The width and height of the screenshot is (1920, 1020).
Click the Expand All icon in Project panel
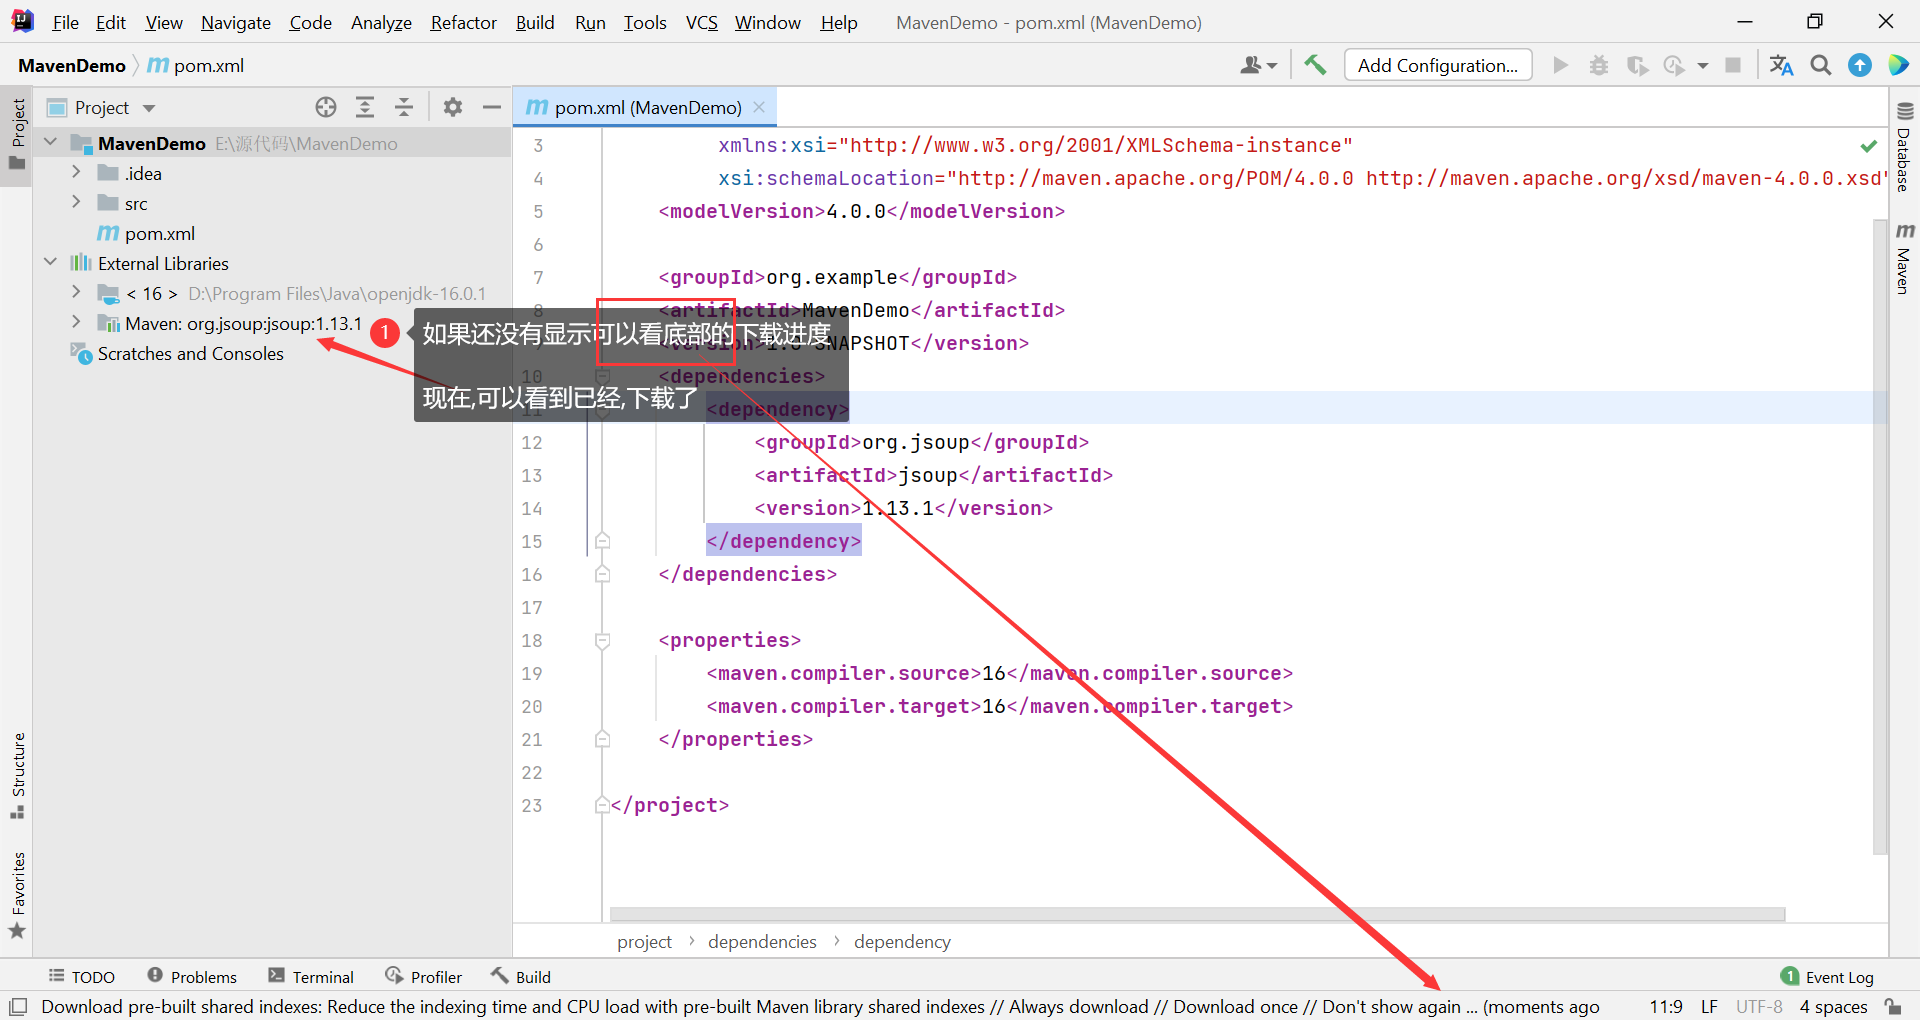tap(365, 107)
